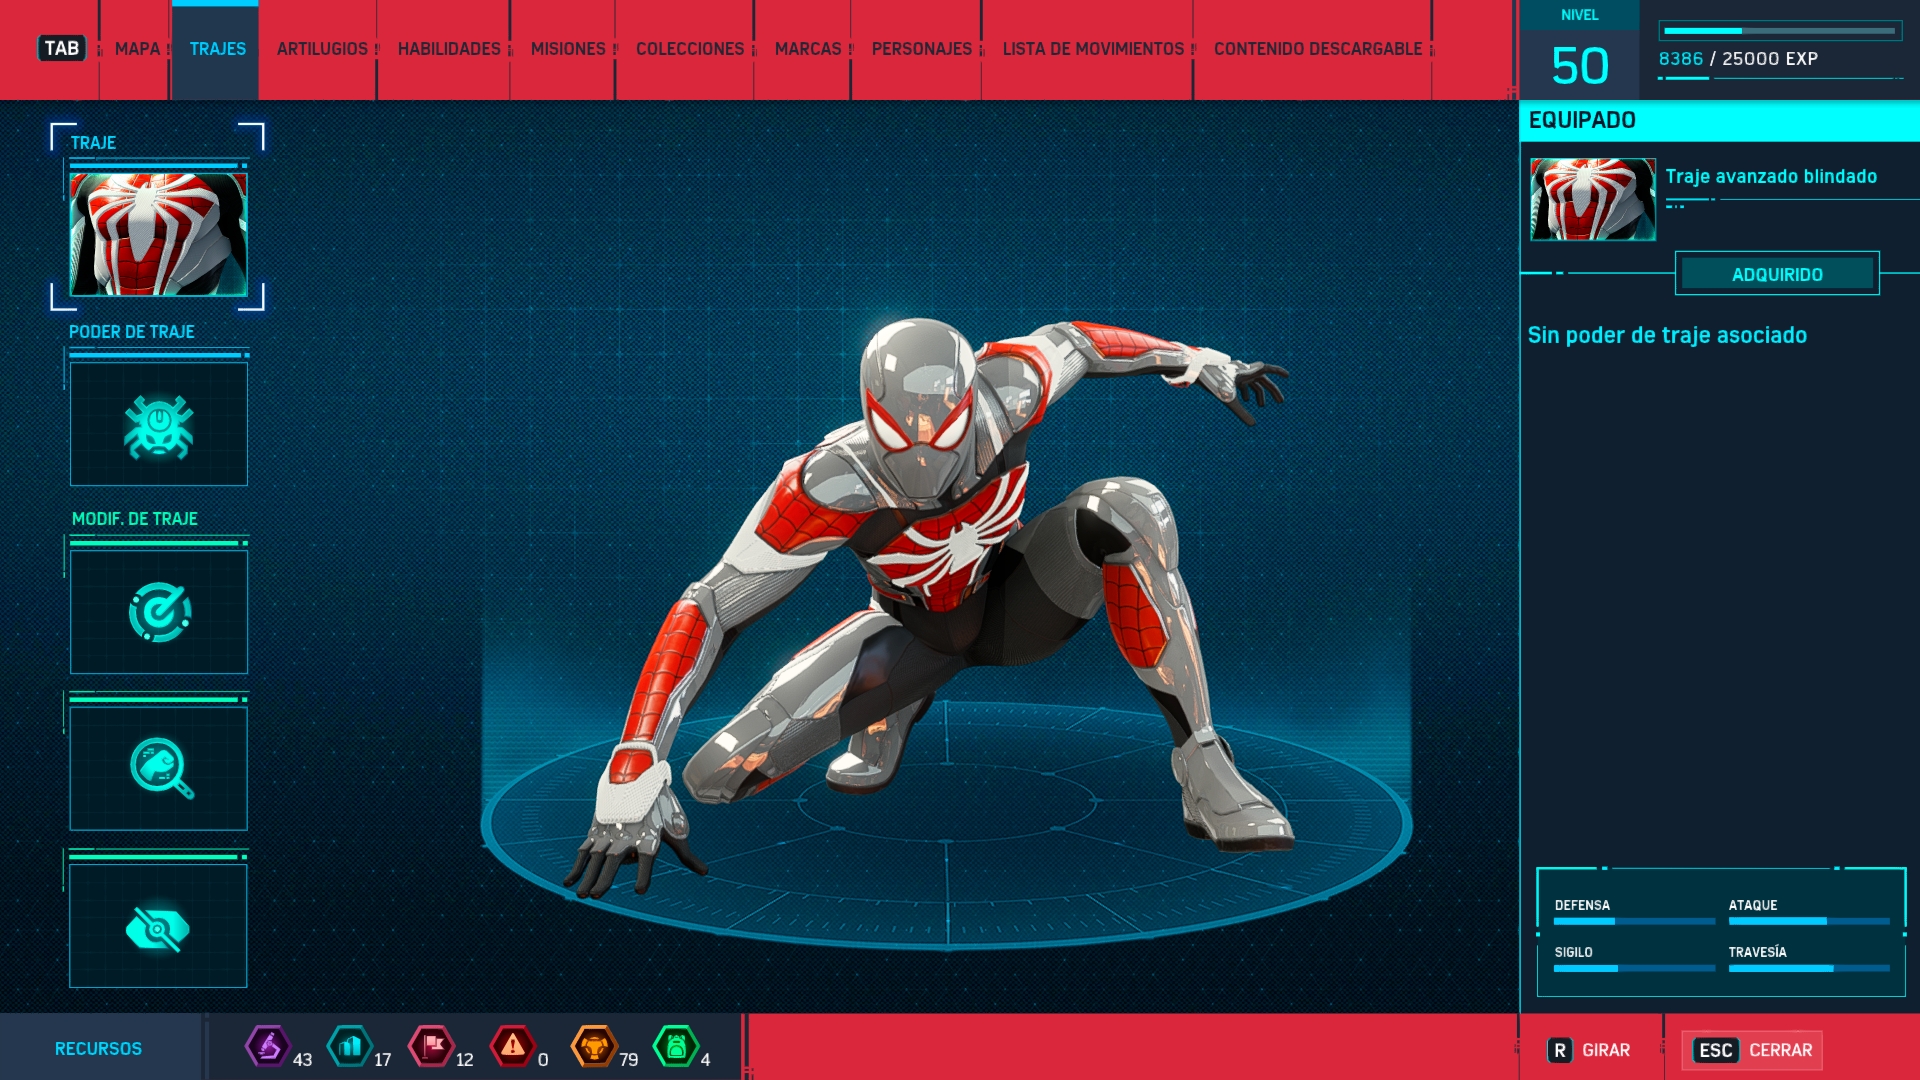Viewport: 1920px width, 1080px height.
Task: Open the LISTA DE MOVIMIENTOS tab
Action: coord(1093,49)
